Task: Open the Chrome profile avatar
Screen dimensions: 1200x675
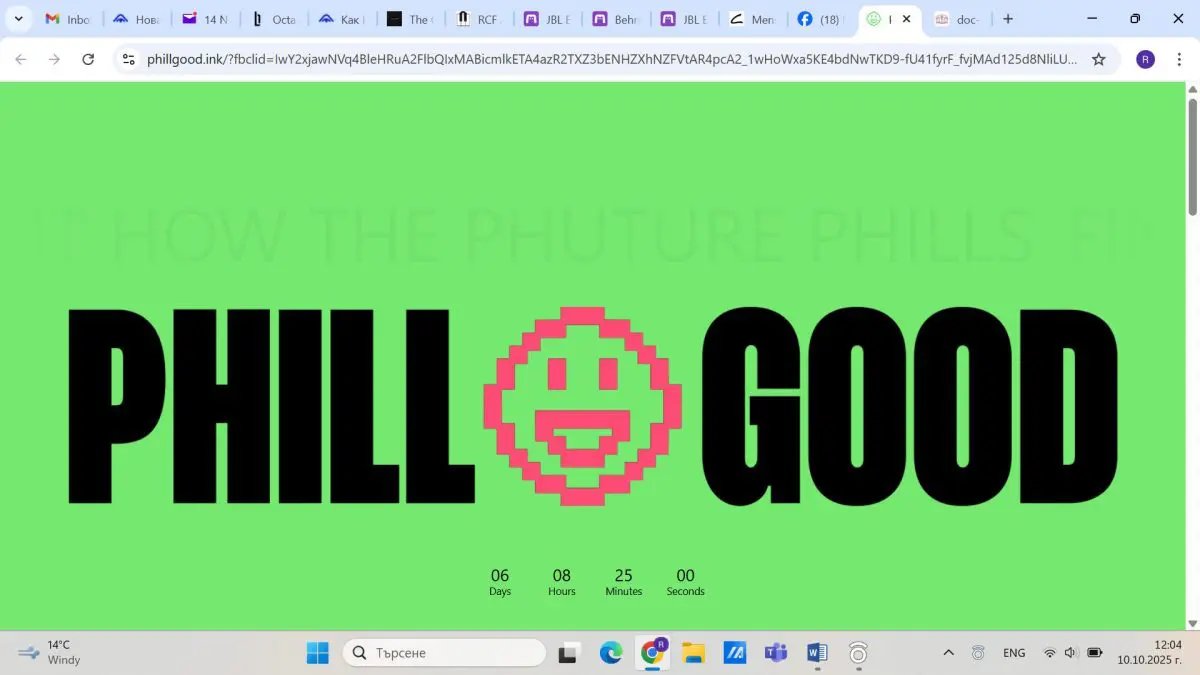Action: (x=1145, y=59)
